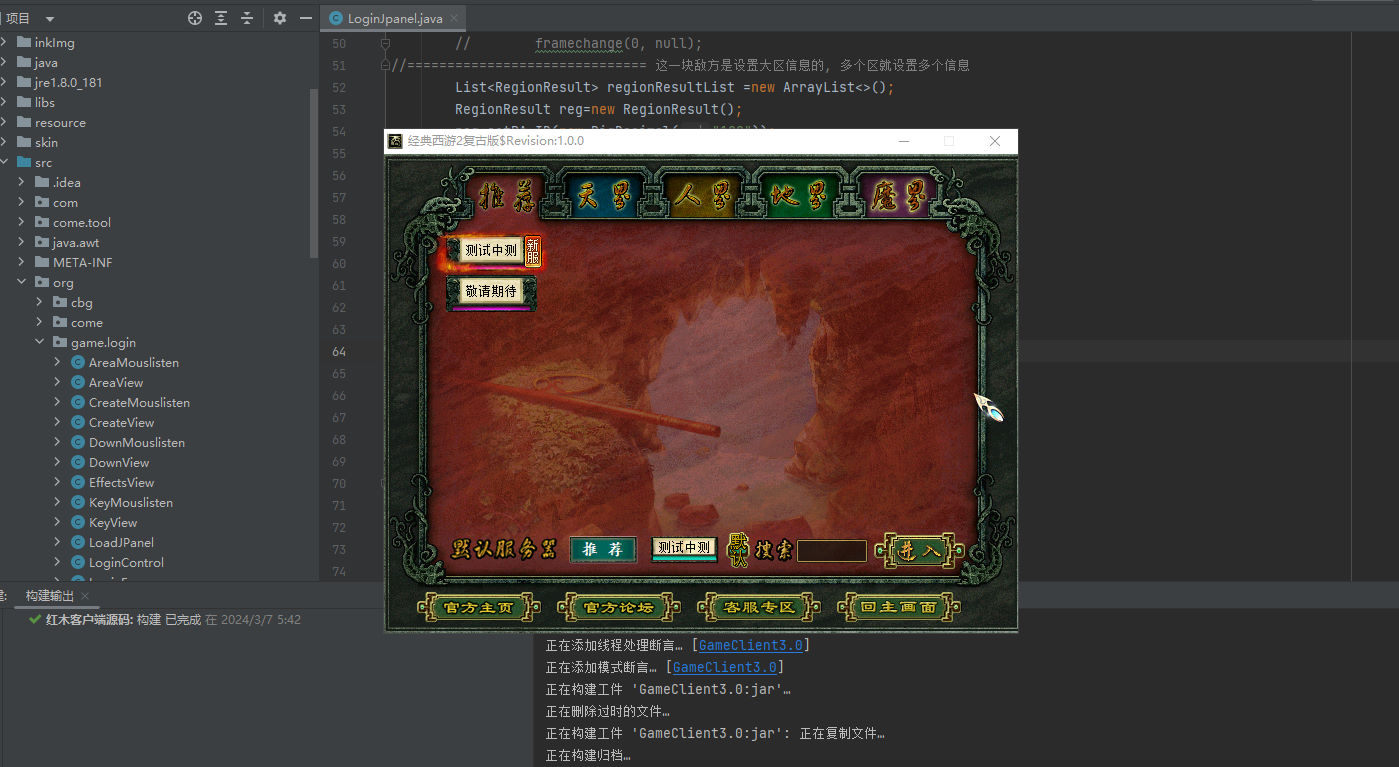
Task: Open project panel settings gear
Action: click(280, 18)
